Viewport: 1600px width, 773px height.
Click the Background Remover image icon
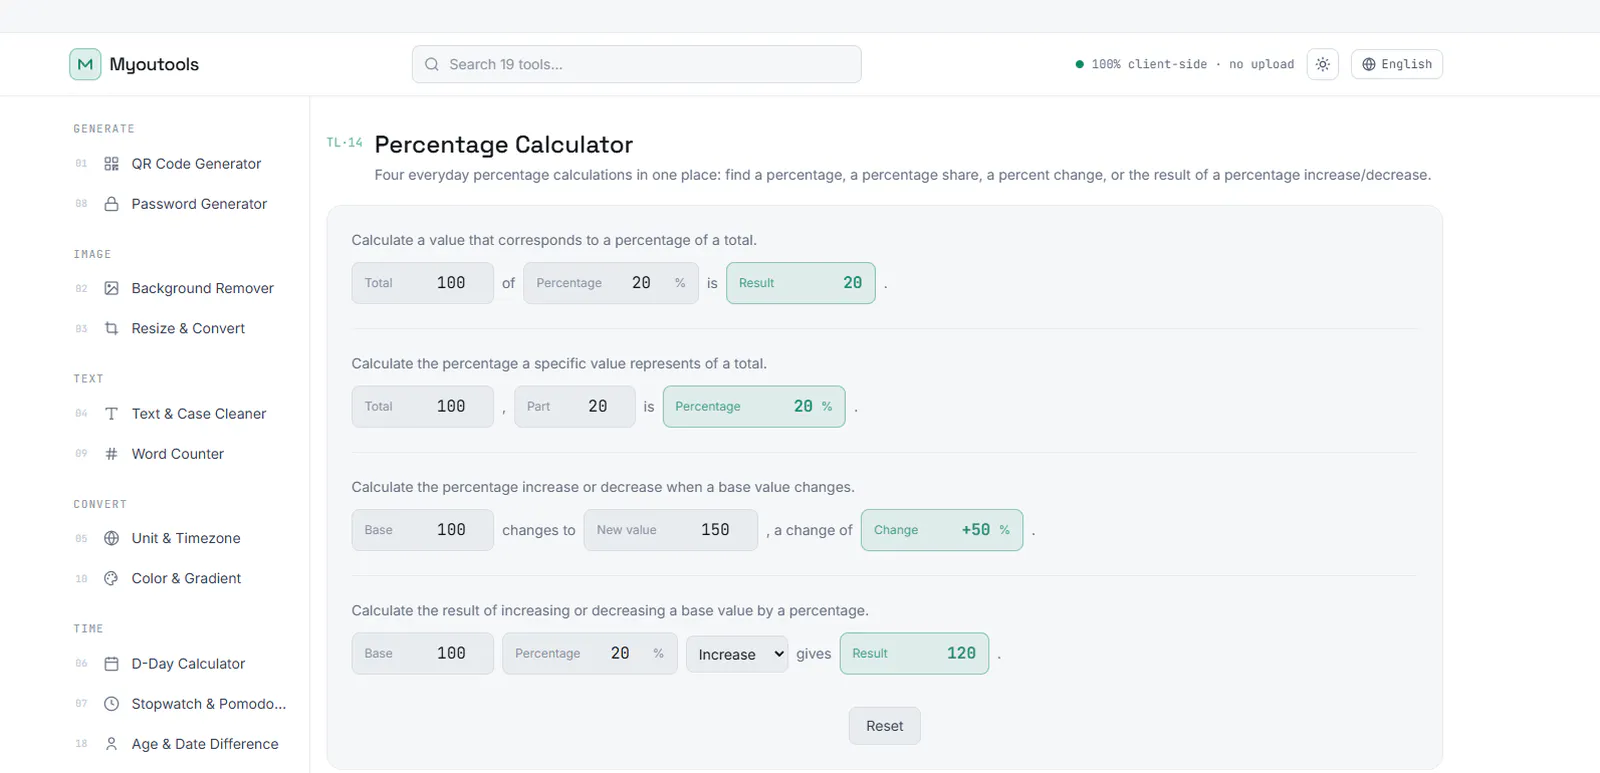tap(112, 288)
